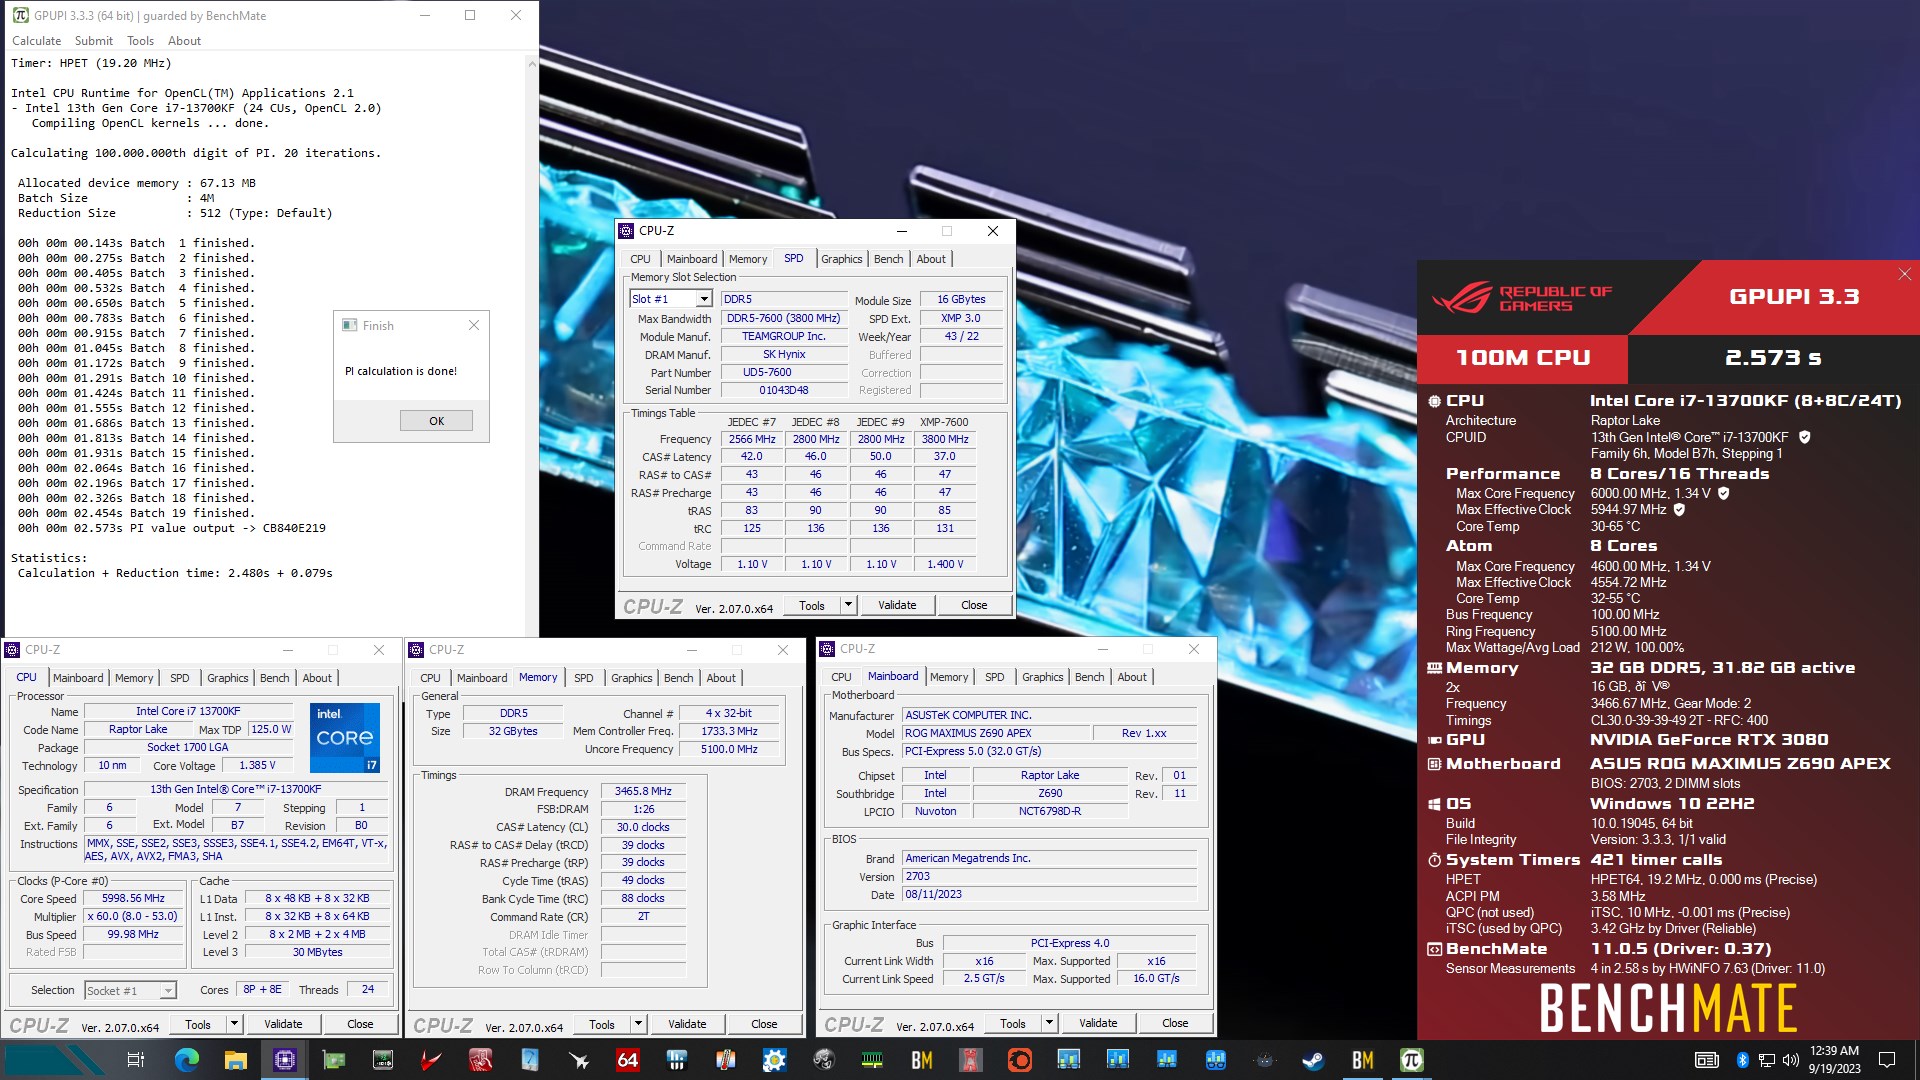Image resolution: width=1920 pixels, height=1080 pixels.
Task: Click the Module Manuf. value TEAMGROUP Inc.
Action: [782, 336]
